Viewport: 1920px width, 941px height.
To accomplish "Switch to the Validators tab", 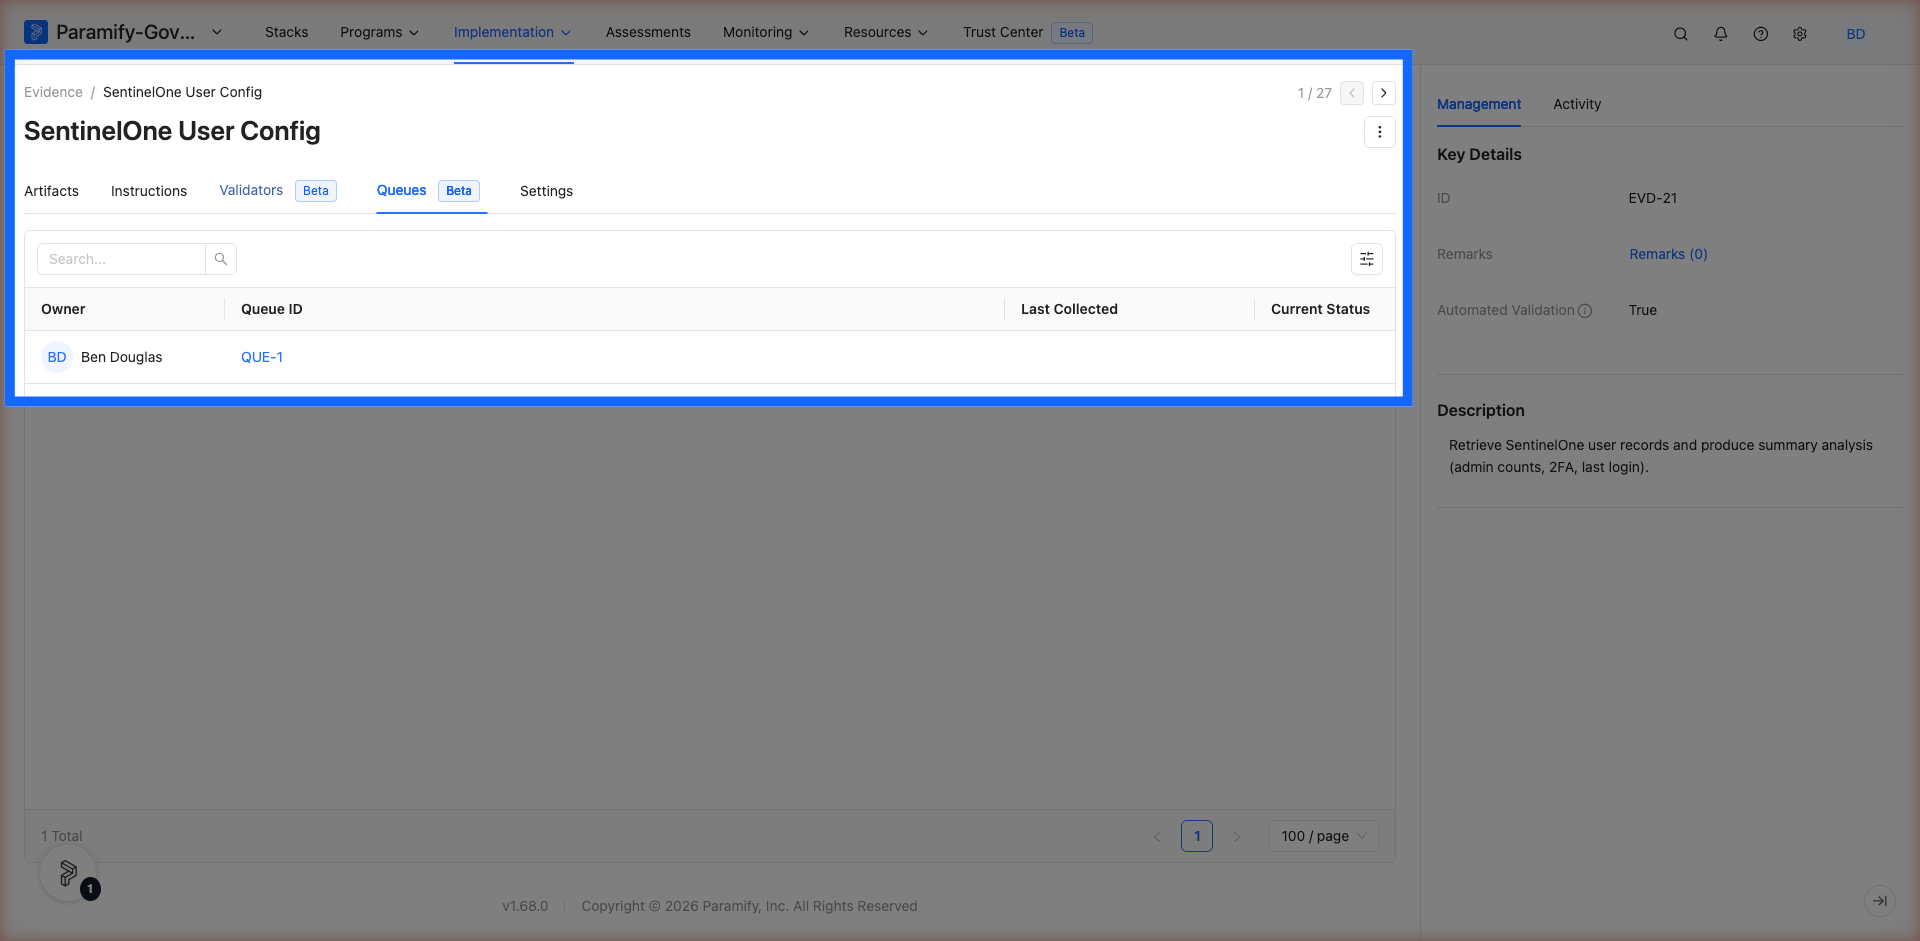I will (277, 190).
